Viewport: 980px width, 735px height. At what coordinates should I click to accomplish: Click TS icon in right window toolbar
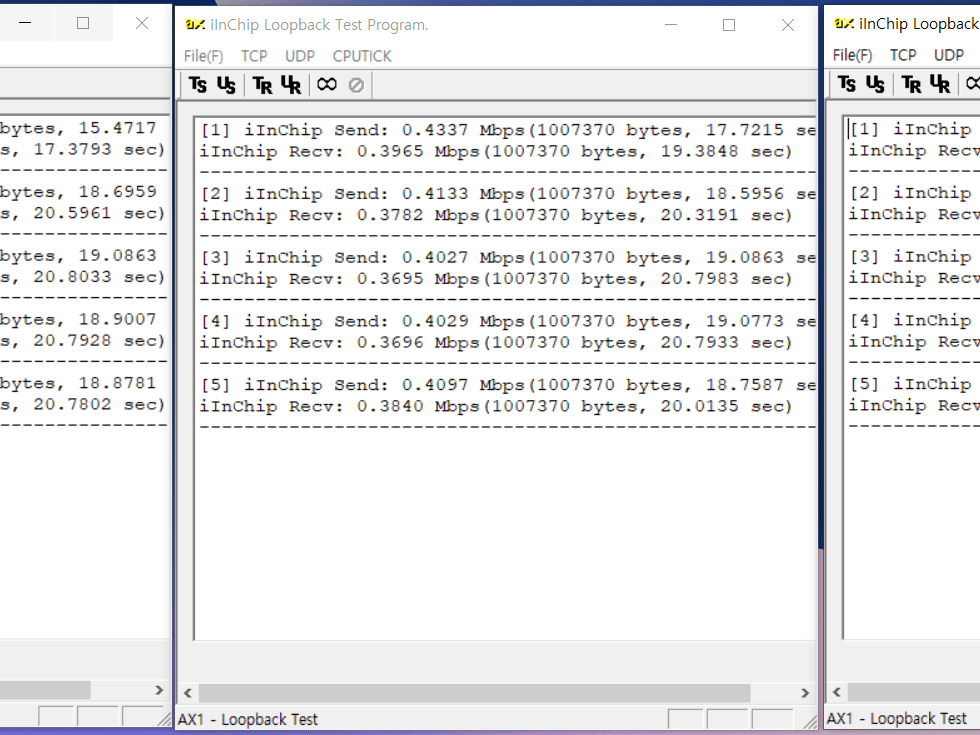pos(847,83)
